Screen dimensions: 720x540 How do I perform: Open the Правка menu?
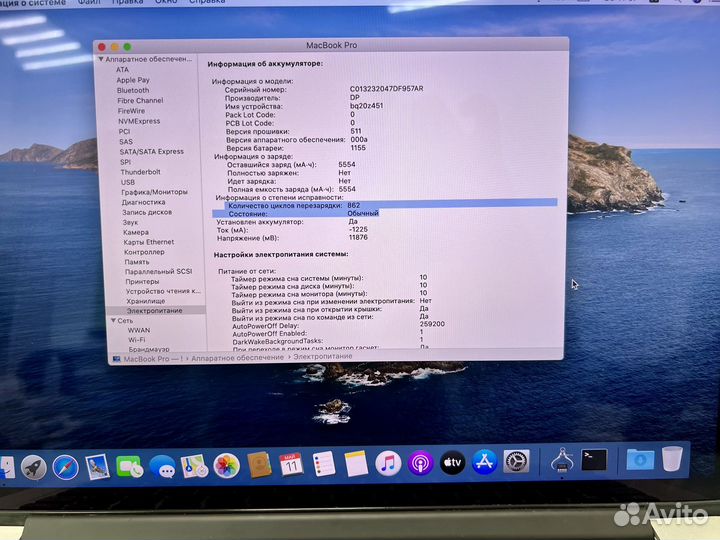tap(127, 2)
